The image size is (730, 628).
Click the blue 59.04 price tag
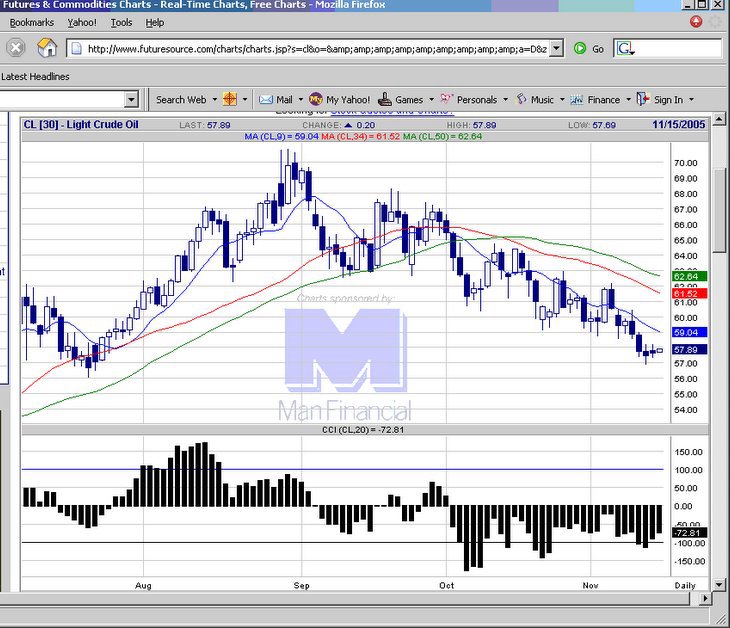(690, 332)
